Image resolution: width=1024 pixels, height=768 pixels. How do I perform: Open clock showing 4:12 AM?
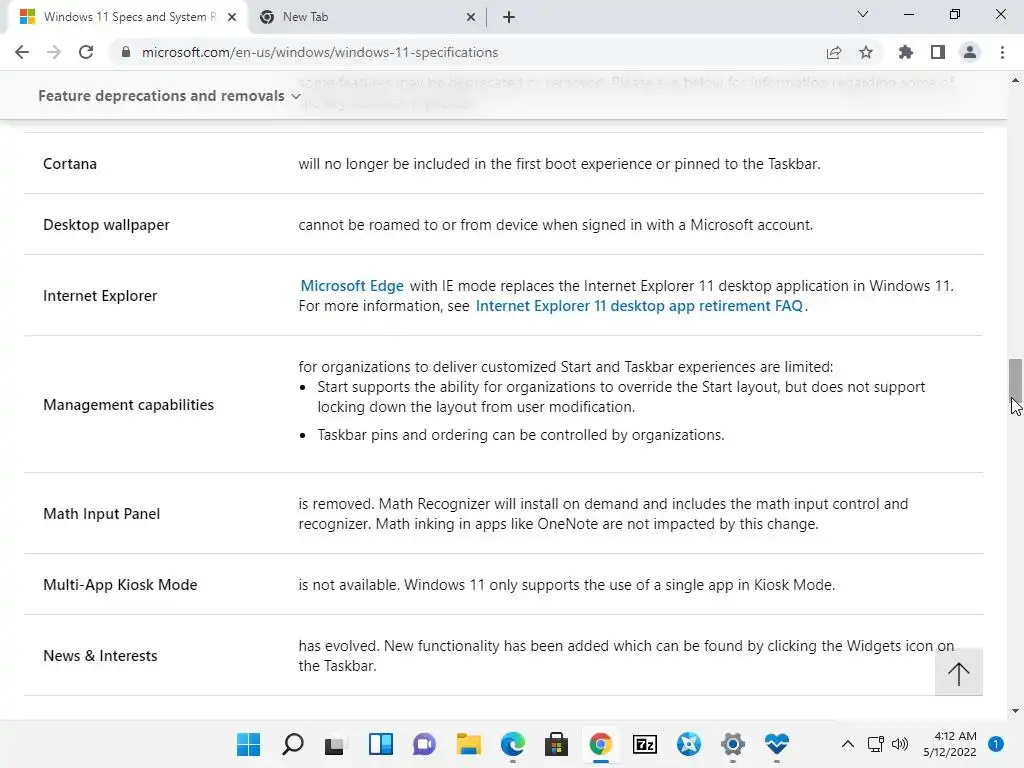pos(950,744)
